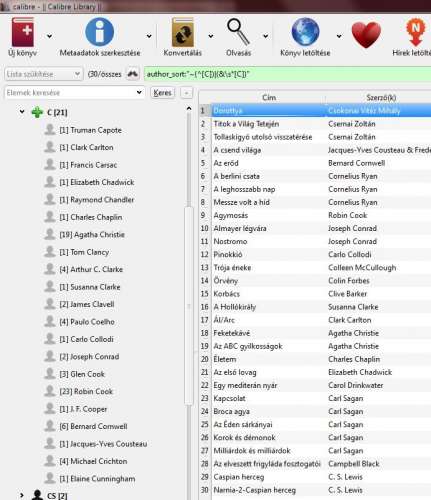Select the book Narnia-2-Caspian herceg
Viewport: 431px width, 500px height.
click(x=255, y=490)
